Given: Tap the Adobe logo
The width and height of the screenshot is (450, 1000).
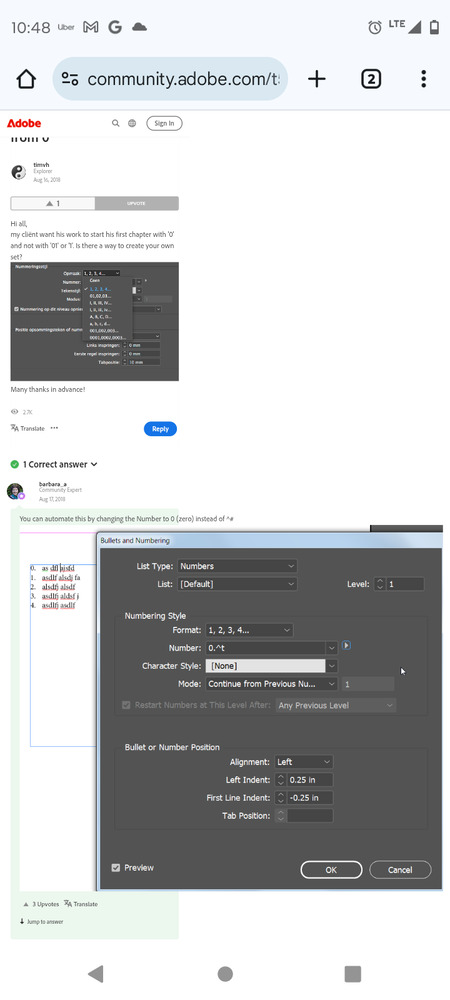Looking at the screenshot, I should 24,123.
